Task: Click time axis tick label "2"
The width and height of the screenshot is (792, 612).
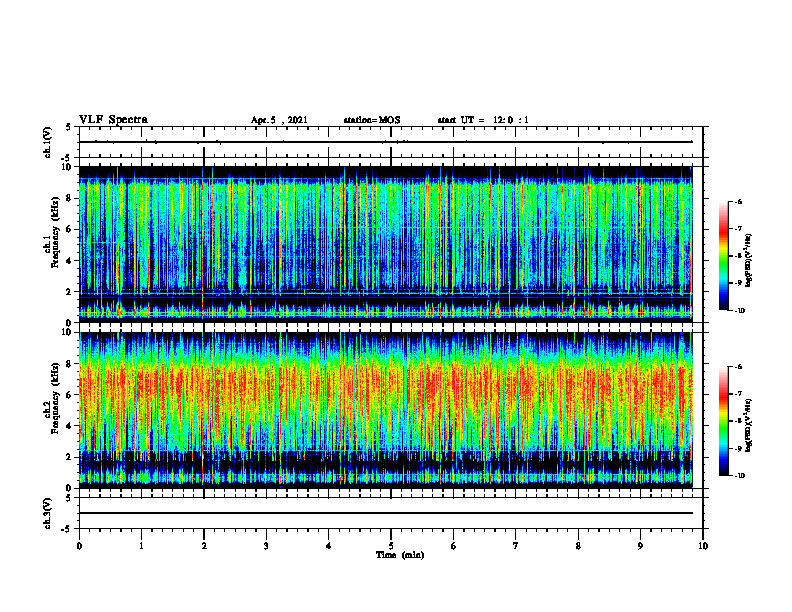Action: [204, 546]
